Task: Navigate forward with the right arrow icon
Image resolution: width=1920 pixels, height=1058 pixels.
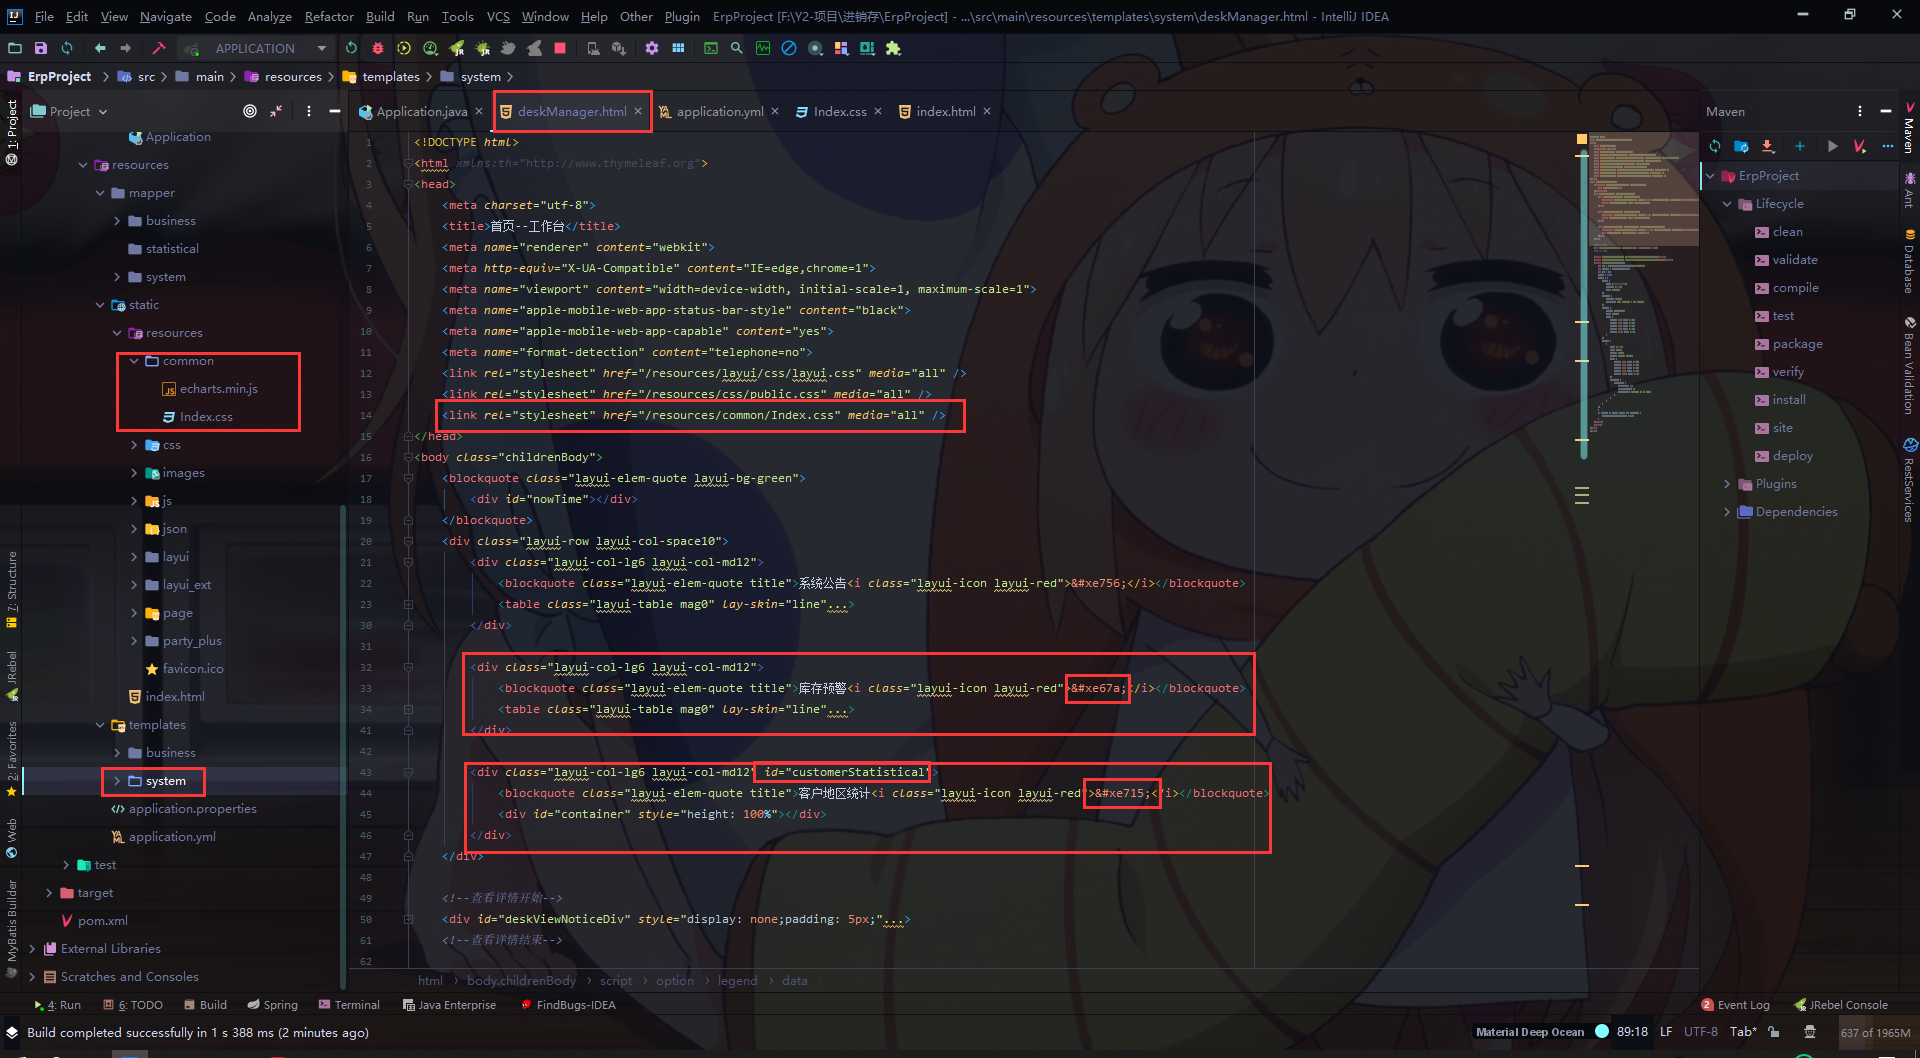Action: click(125, 48)
